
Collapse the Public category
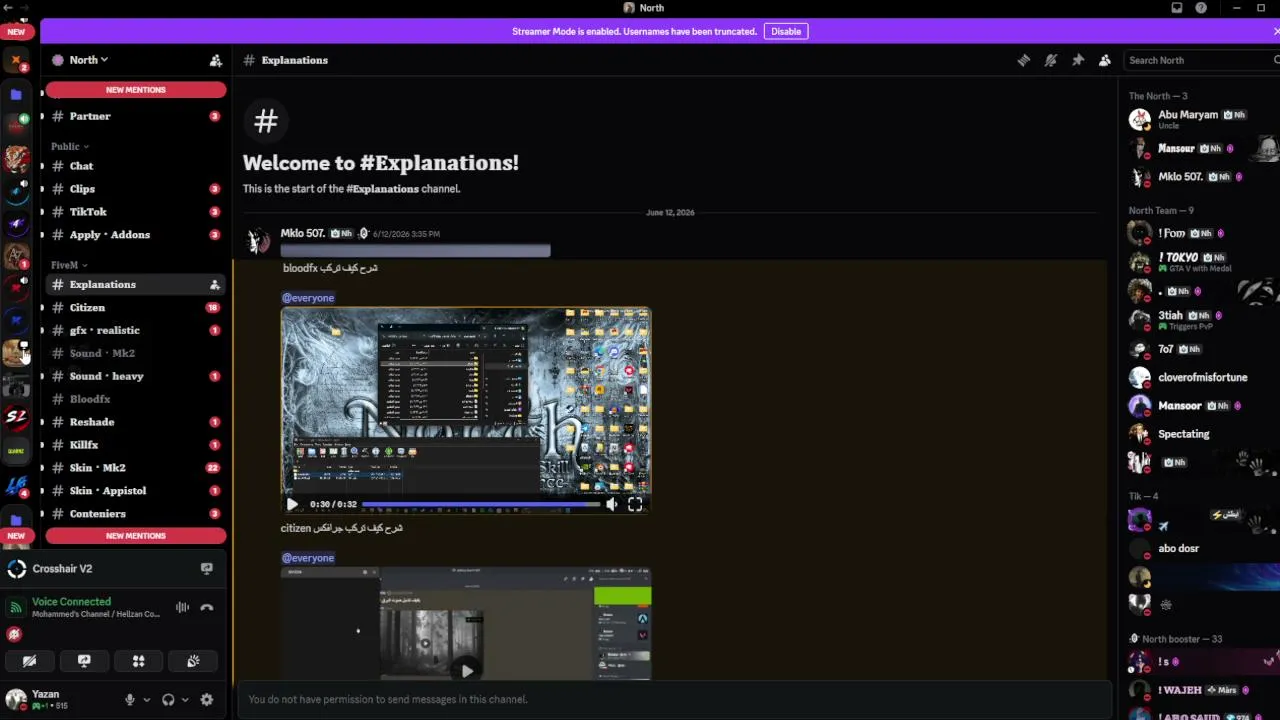(x=69, y=147)
